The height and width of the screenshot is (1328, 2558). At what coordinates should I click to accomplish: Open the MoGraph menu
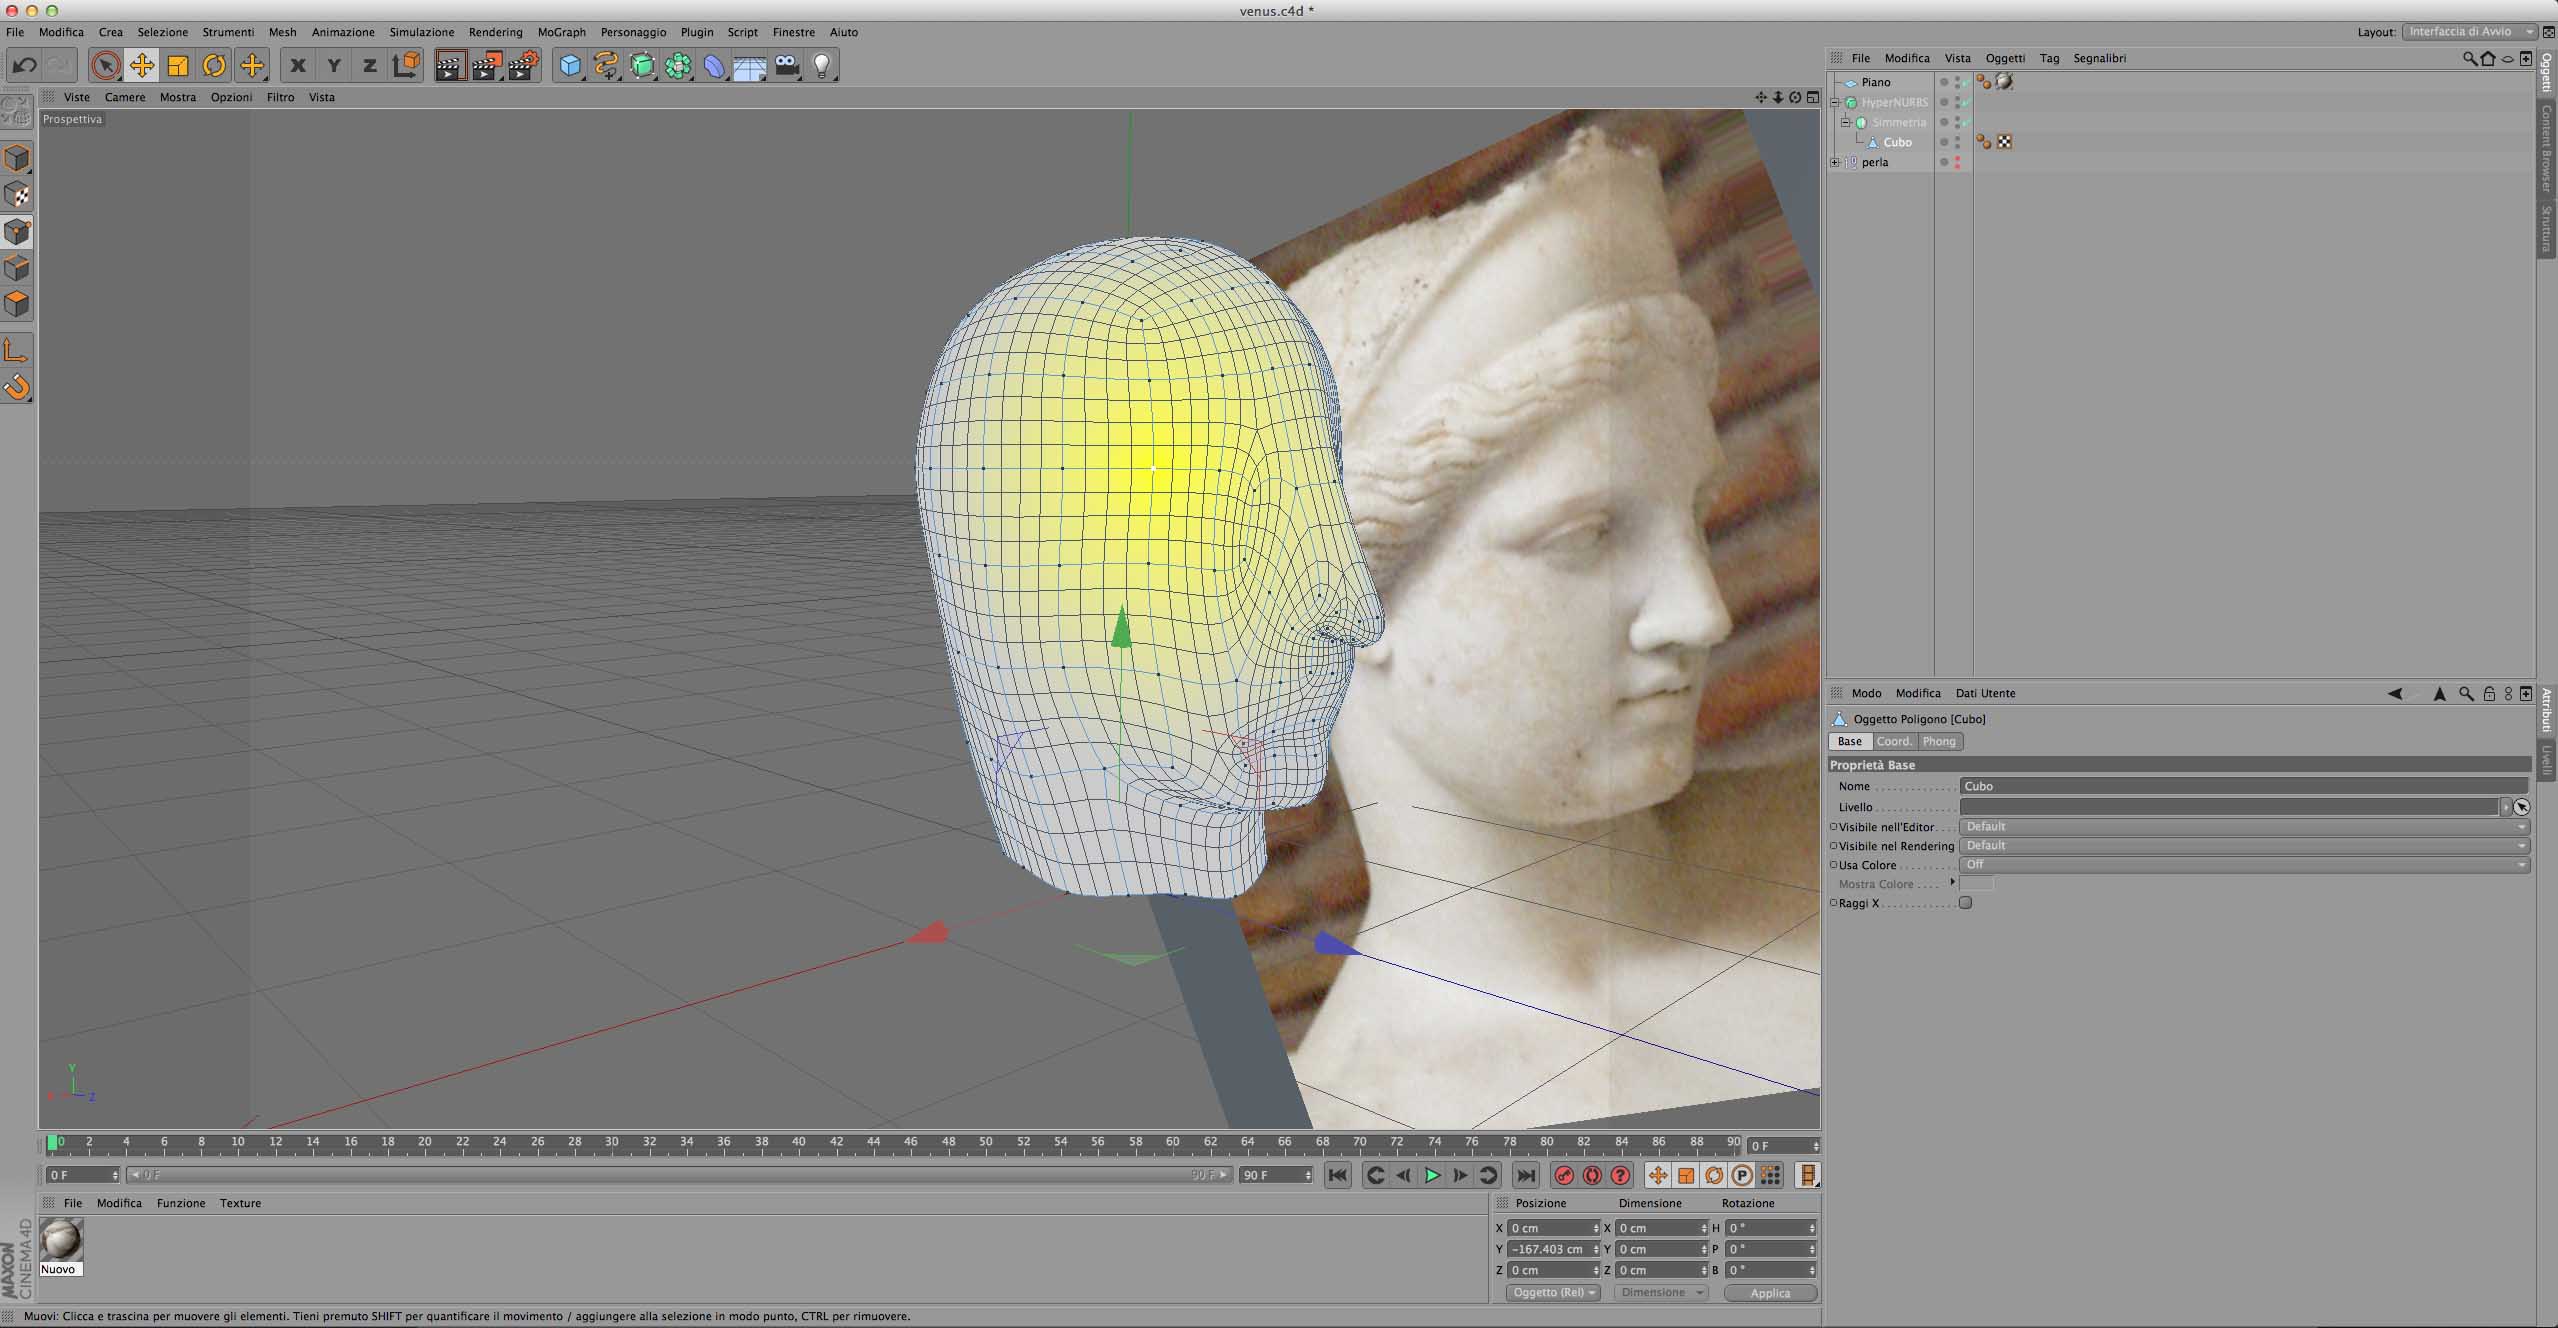coord(561,32)
